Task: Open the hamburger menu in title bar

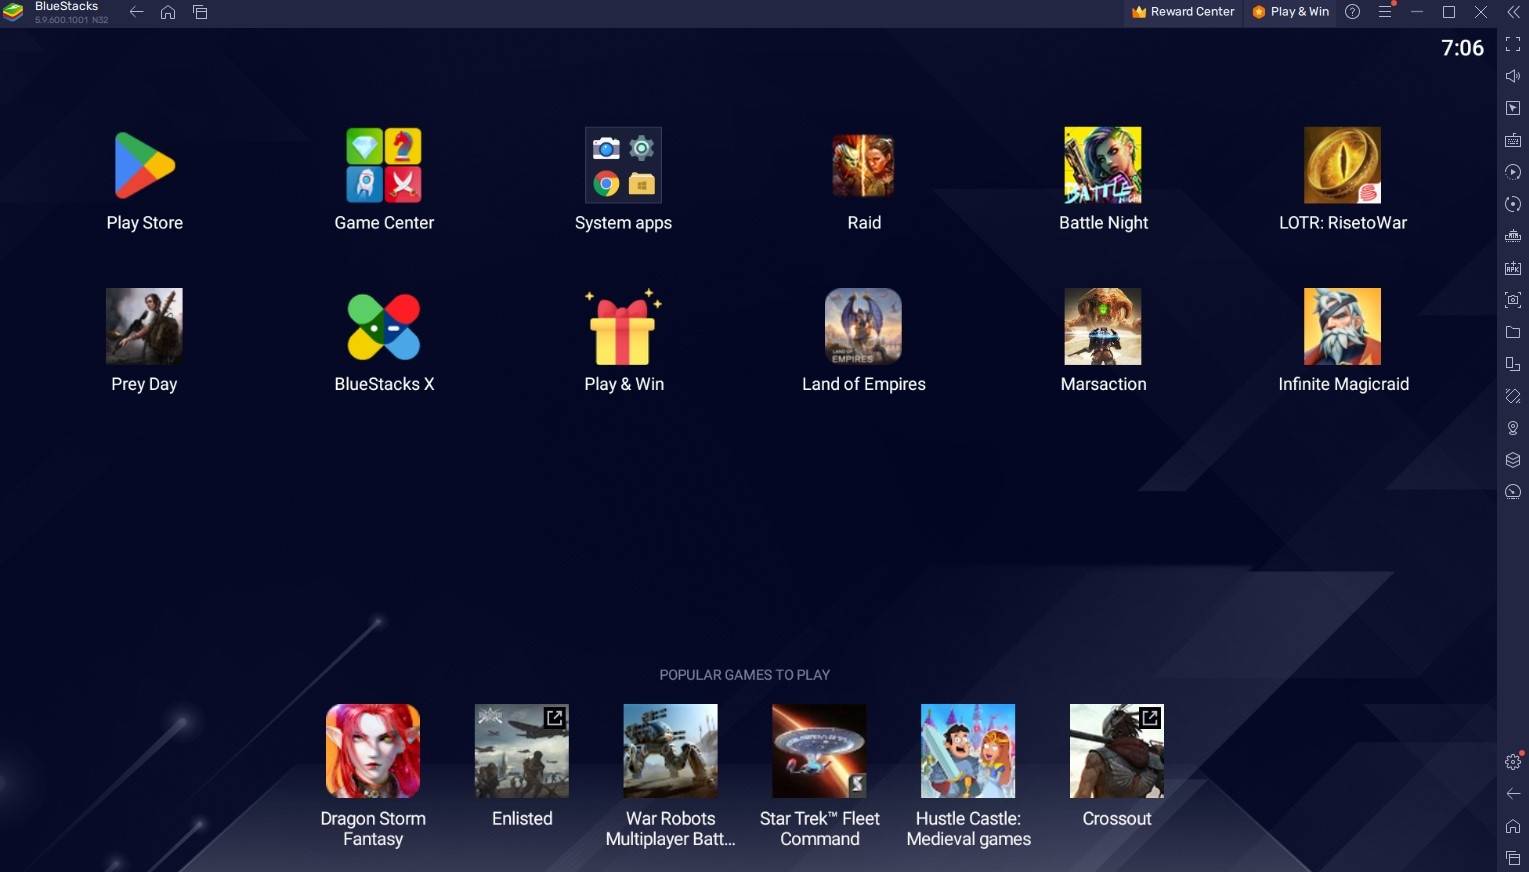Action: pos(1385,12)
